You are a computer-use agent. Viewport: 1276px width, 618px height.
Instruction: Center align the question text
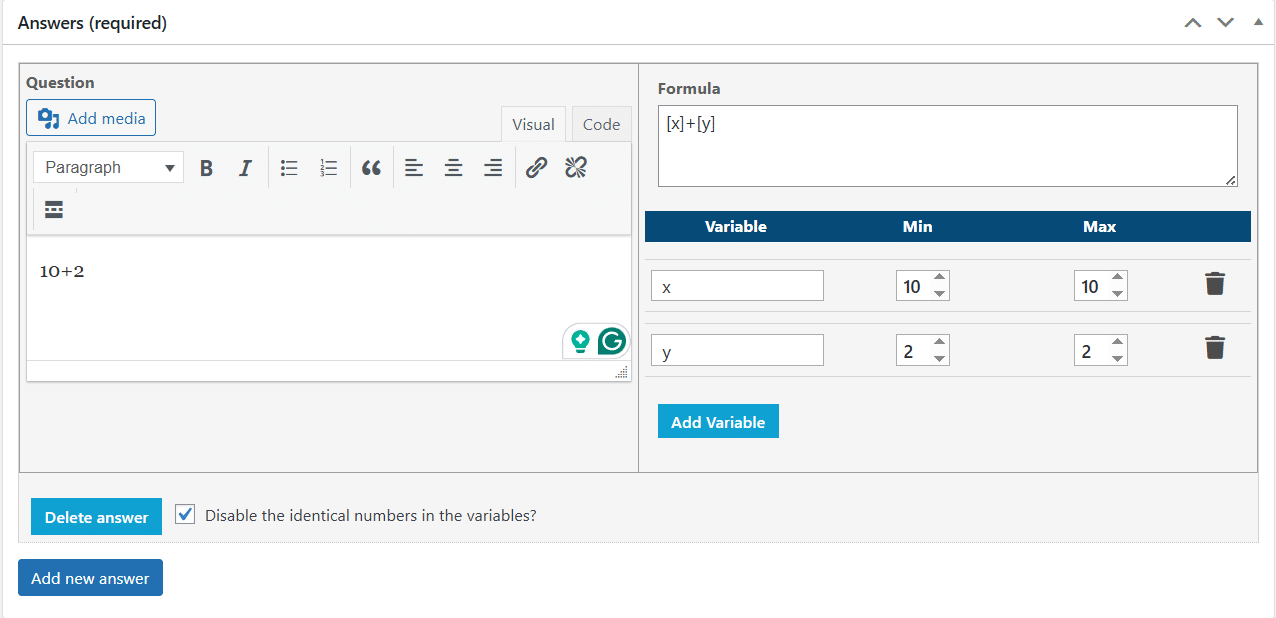coord(453,168)
